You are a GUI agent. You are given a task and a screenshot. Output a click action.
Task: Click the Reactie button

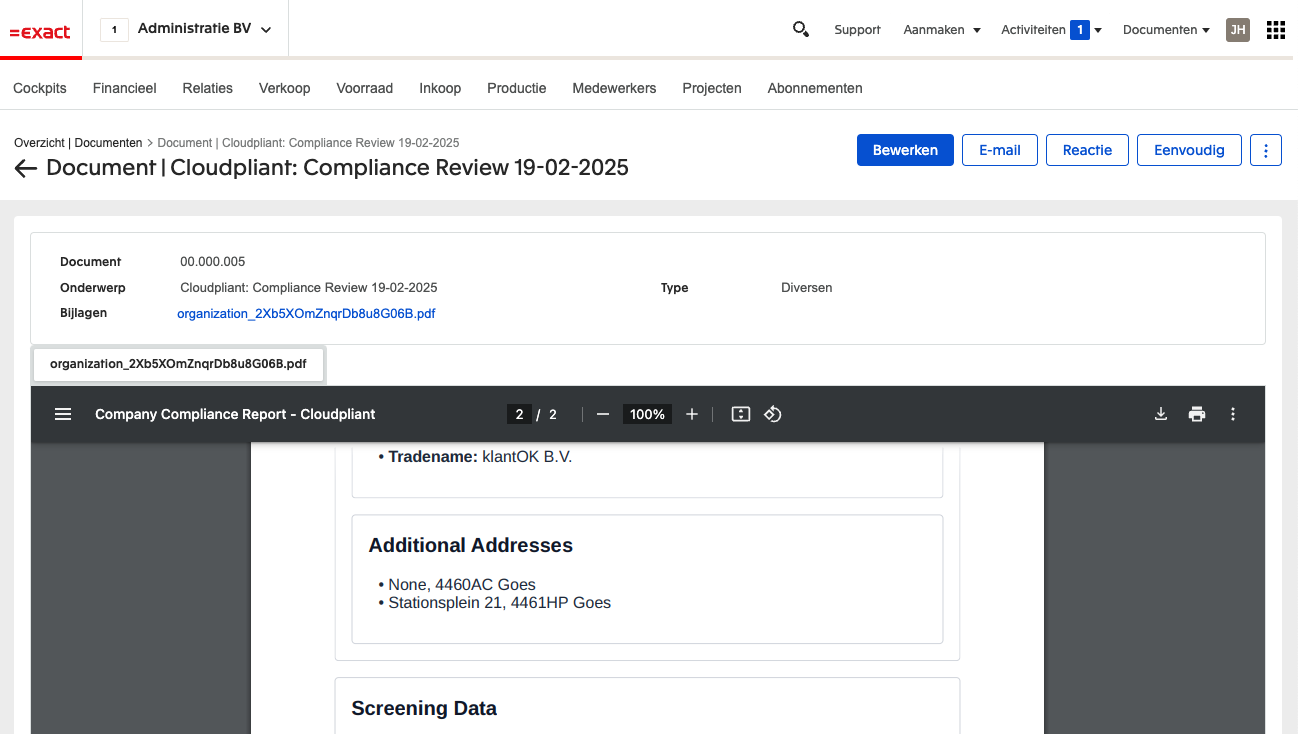point(1087,150)
